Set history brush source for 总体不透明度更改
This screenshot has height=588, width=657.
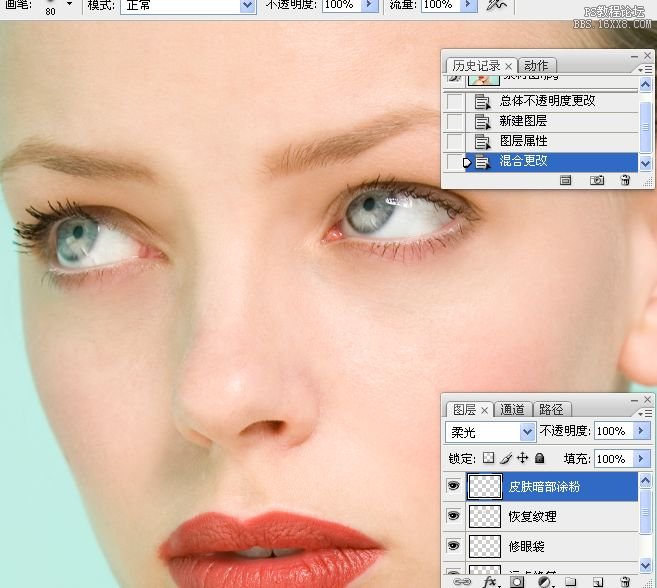[454, 101]
